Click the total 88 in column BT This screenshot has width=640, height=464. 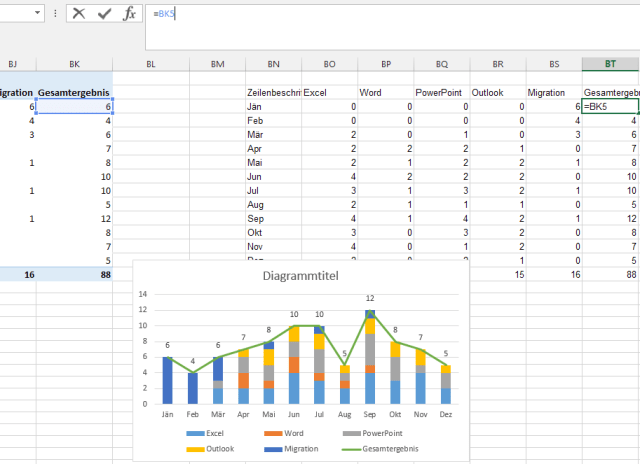(x=610, y=275)
